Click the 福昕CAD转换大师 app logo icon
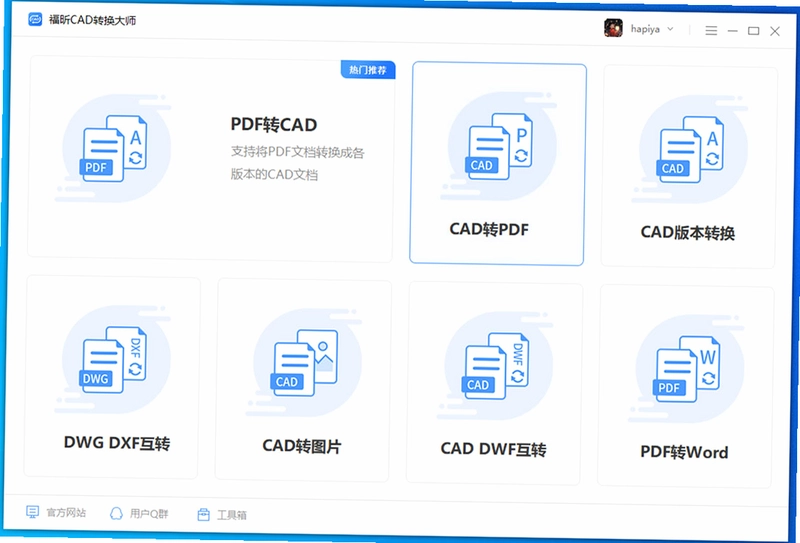Viewport: 800px width, 543px height. point(35,20)
